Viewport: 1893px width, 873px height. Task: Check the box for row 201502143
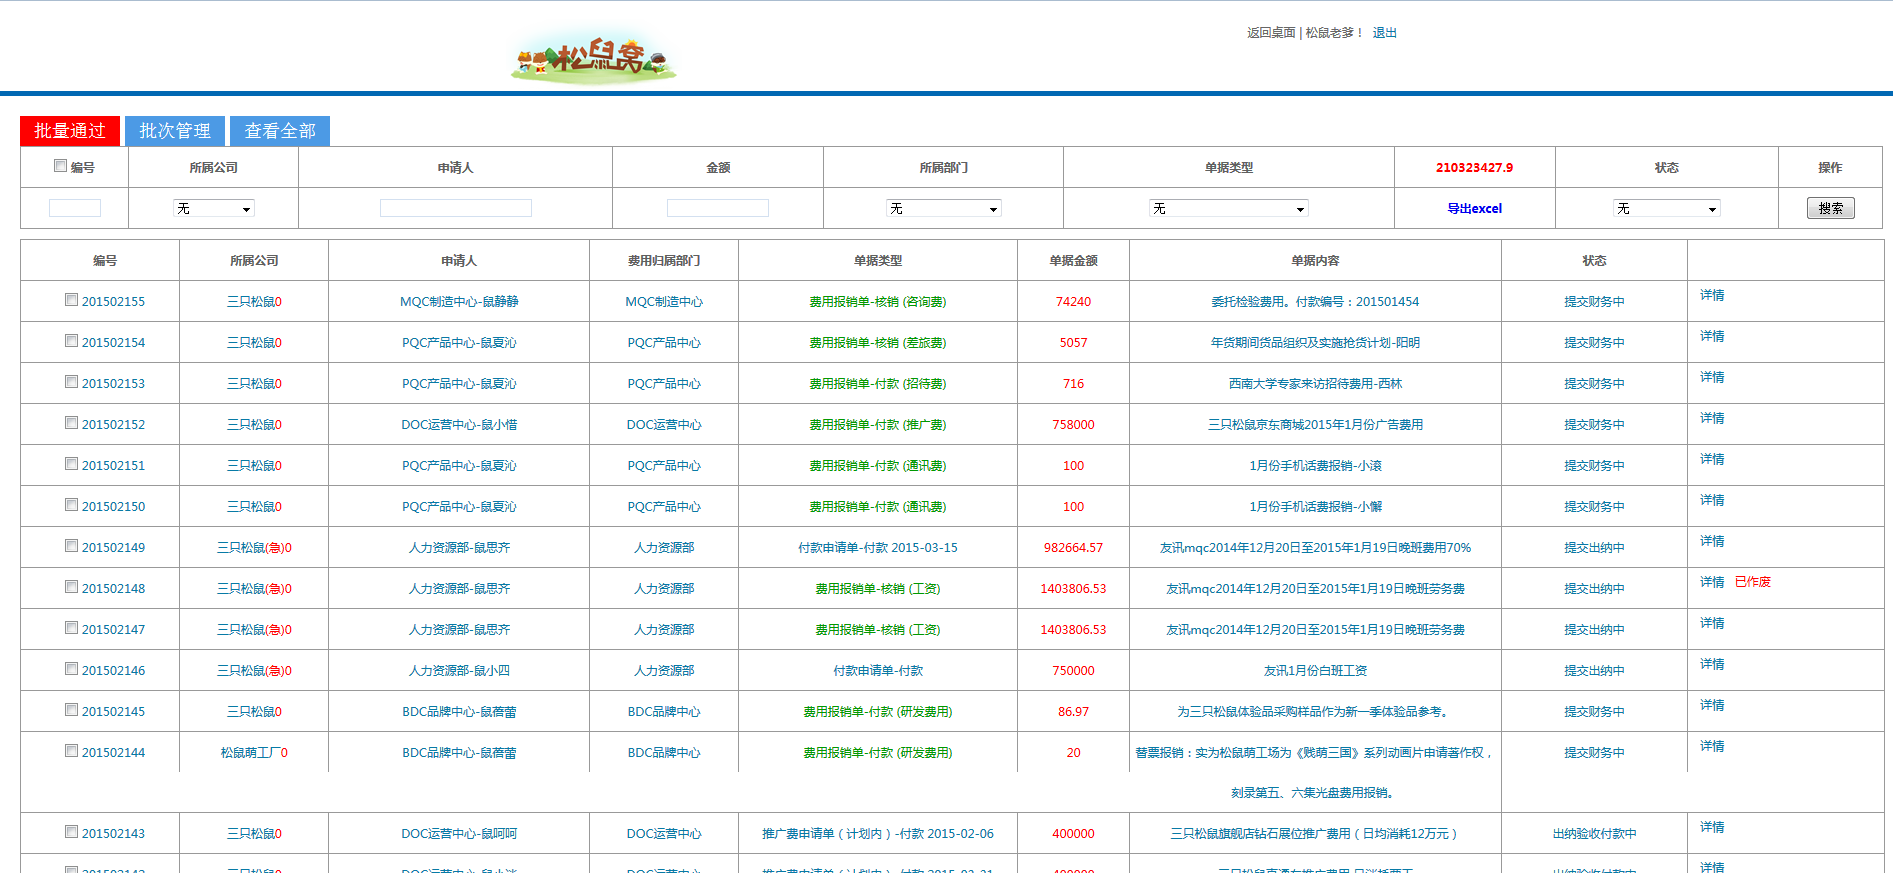click(72, 832)
